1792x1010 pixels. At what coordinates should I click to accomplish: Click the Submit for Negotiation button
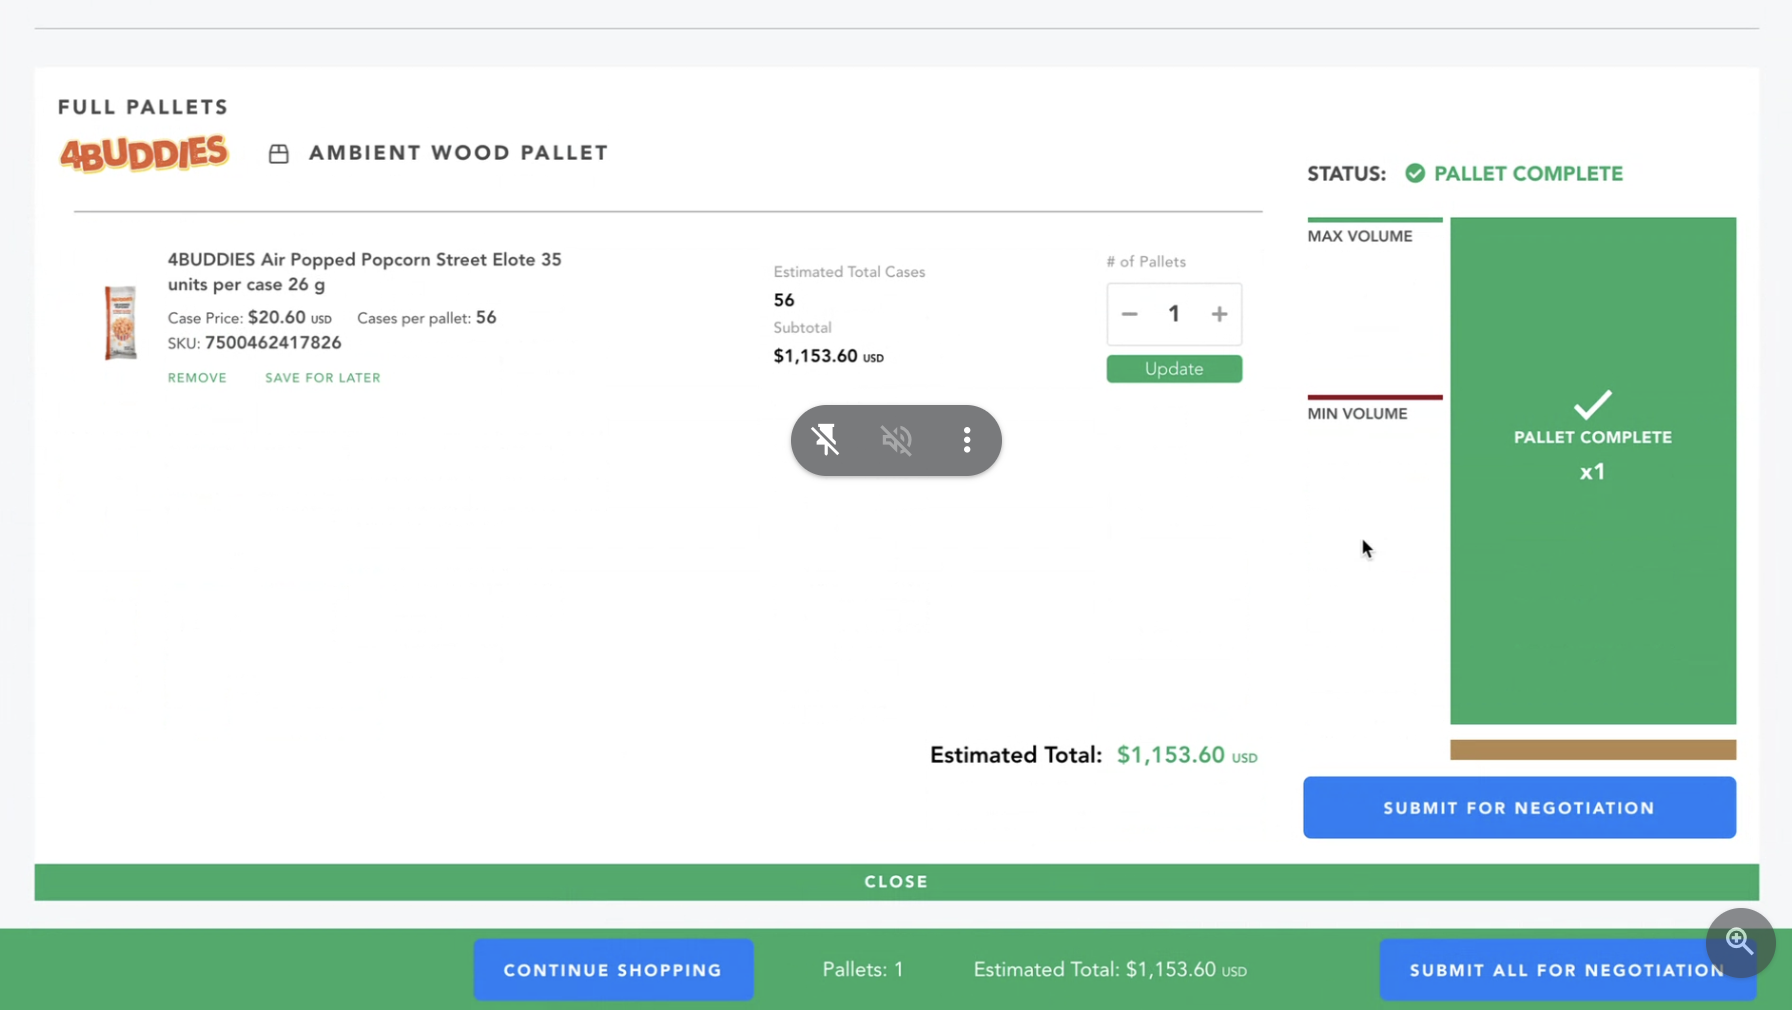point(1519,807)
